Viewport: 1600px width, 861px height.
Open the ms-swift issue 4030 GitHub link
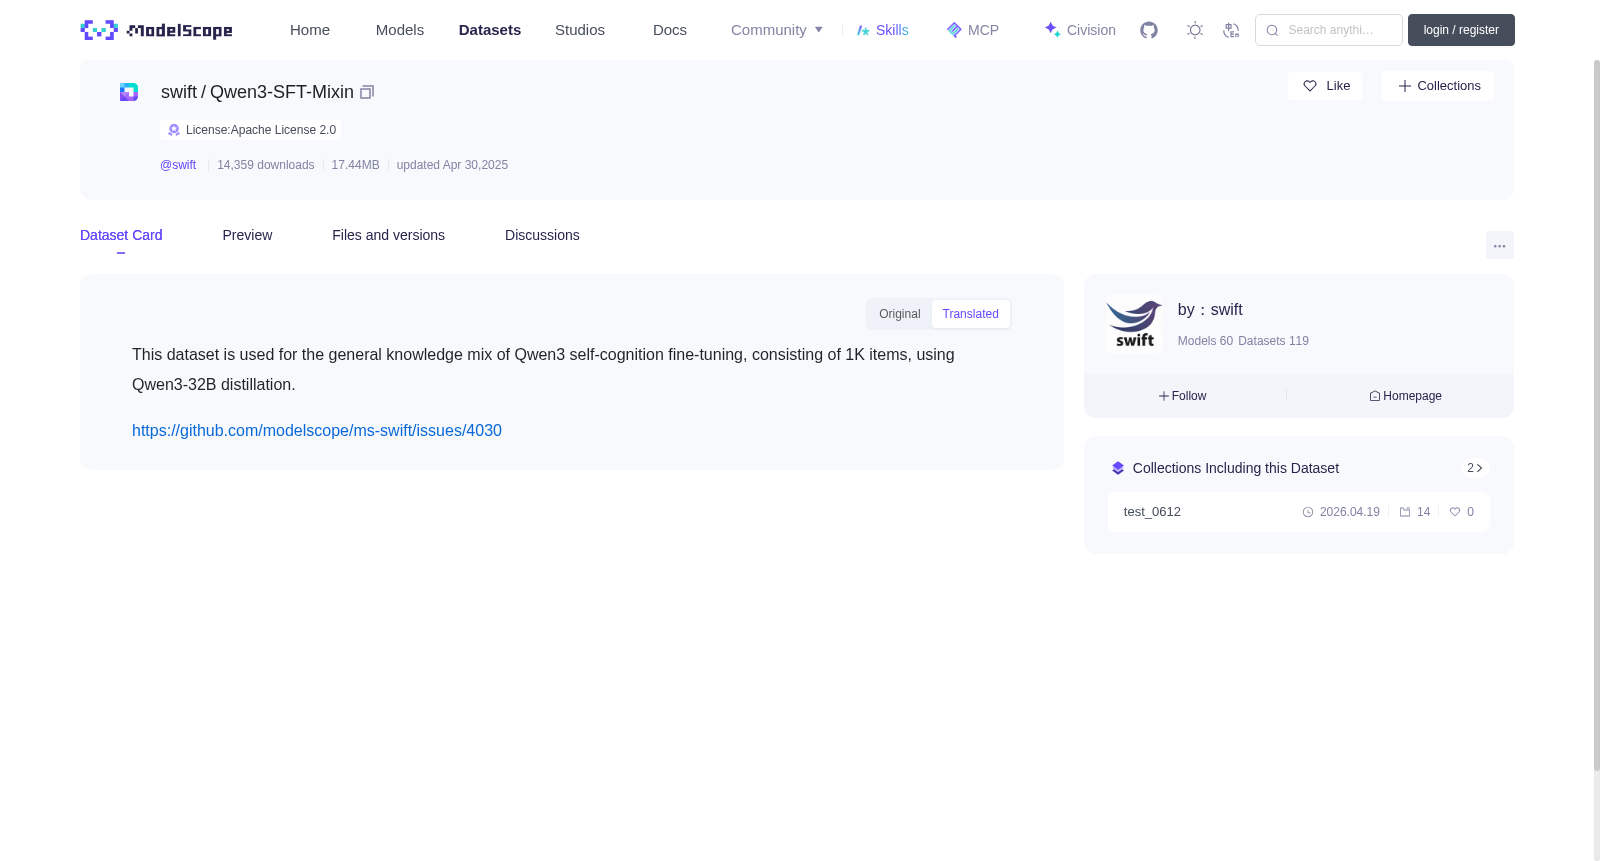[x=317, y=430]
